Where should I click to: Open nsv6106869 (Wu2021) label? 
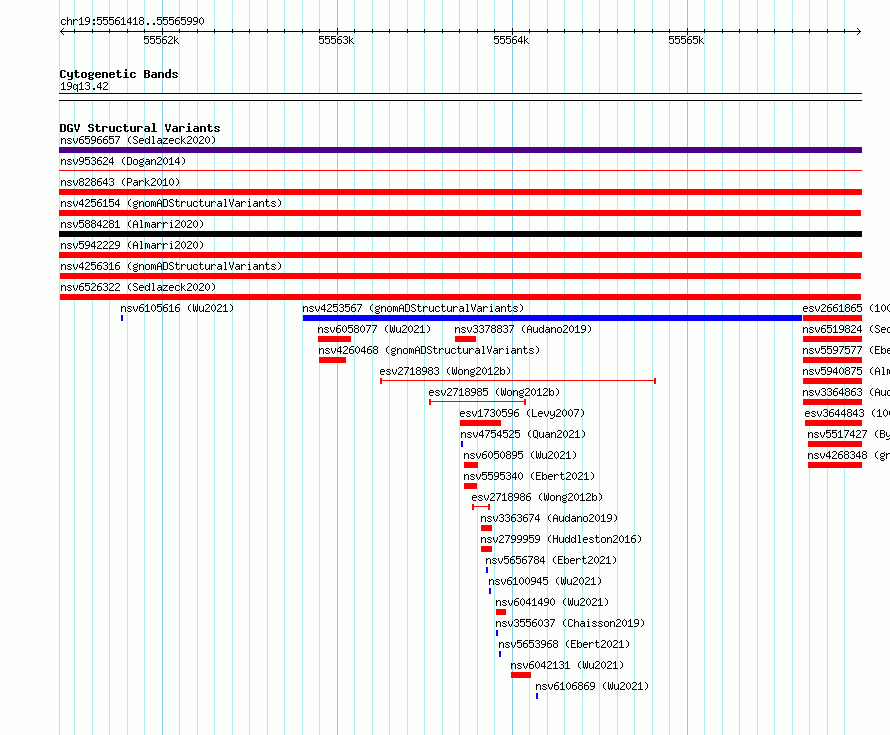tap(592, 686)
